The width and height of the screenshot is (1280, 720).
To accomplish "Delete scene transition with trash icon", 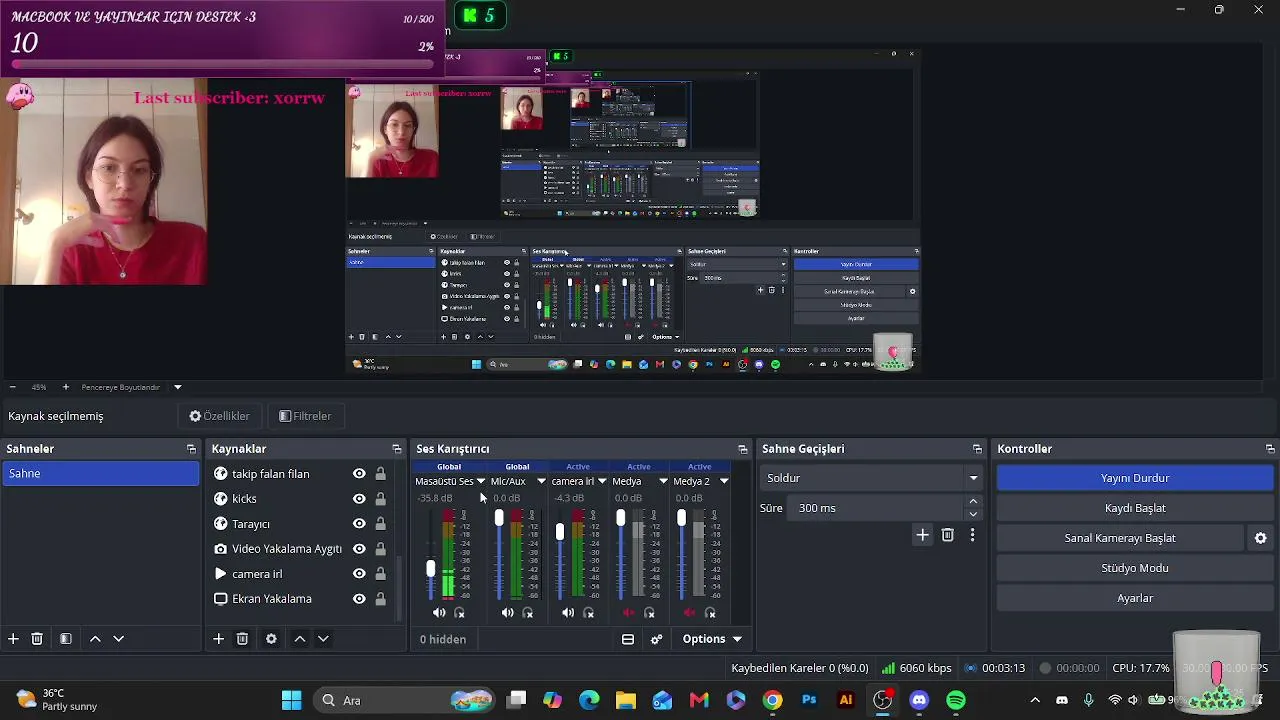I will point(948,535).
